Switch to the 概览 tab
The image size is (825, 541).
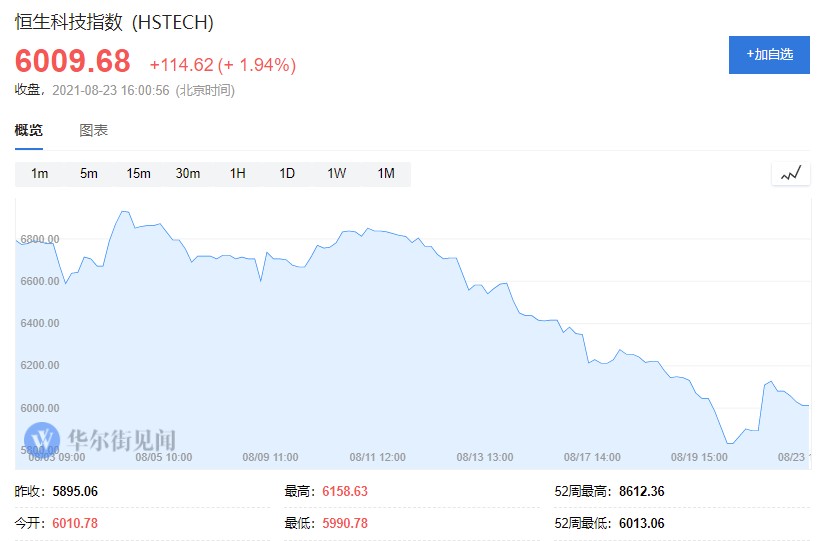pos(29,130)
